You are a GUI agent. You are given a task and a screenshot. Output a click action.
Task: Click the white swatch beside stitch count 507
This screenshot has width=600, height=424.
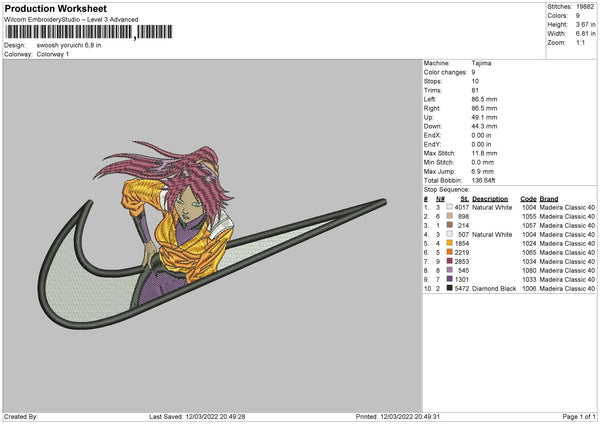pos(449,234)
